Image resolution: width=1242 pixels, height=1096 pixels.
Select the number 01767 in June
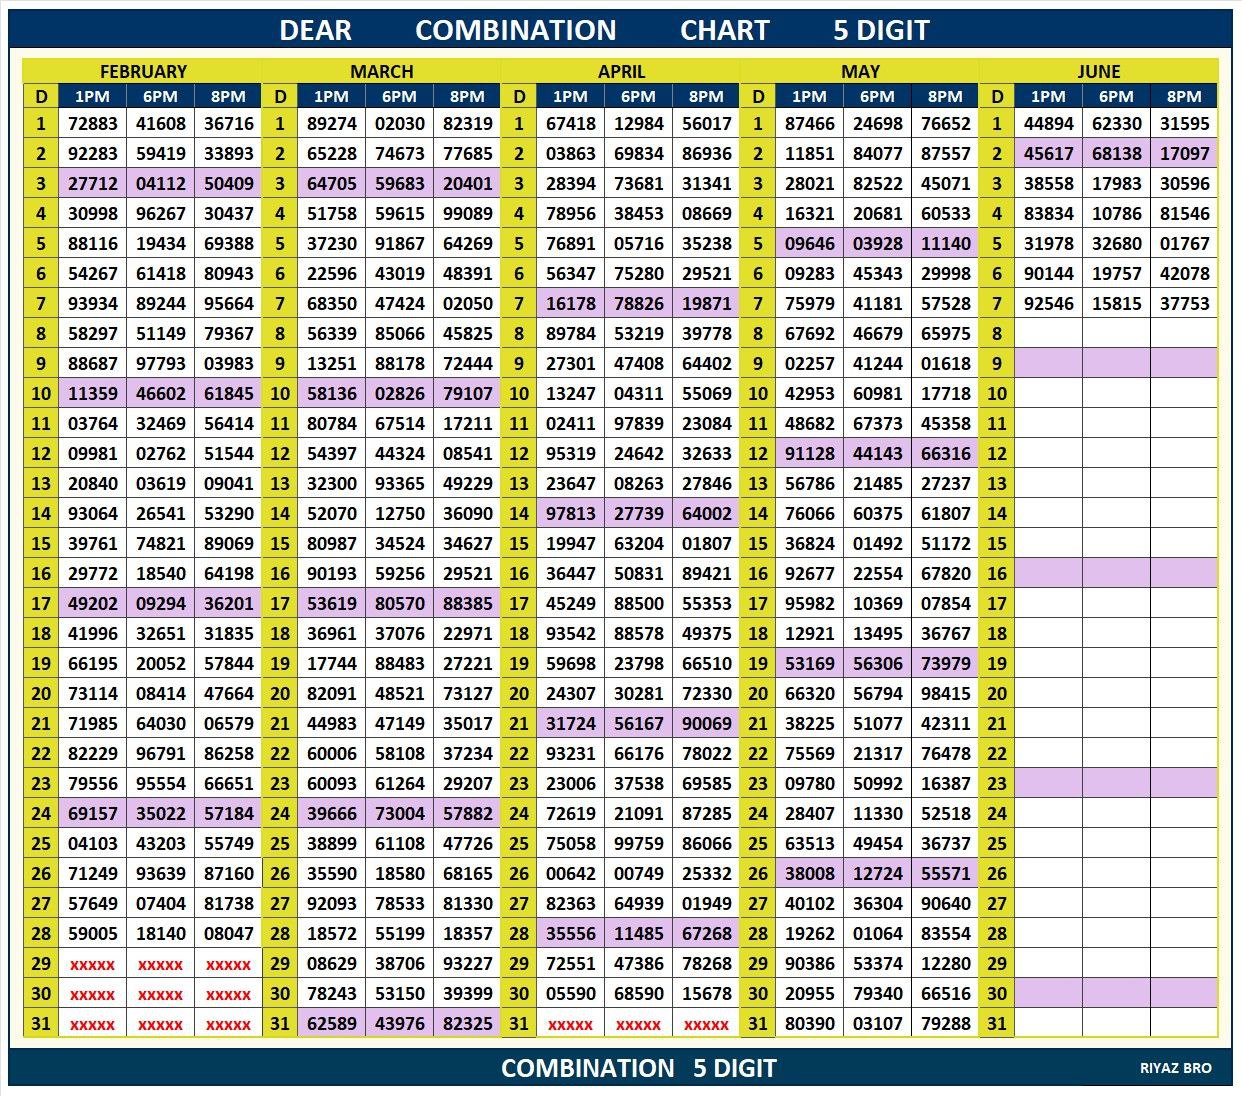point(1184,244)
